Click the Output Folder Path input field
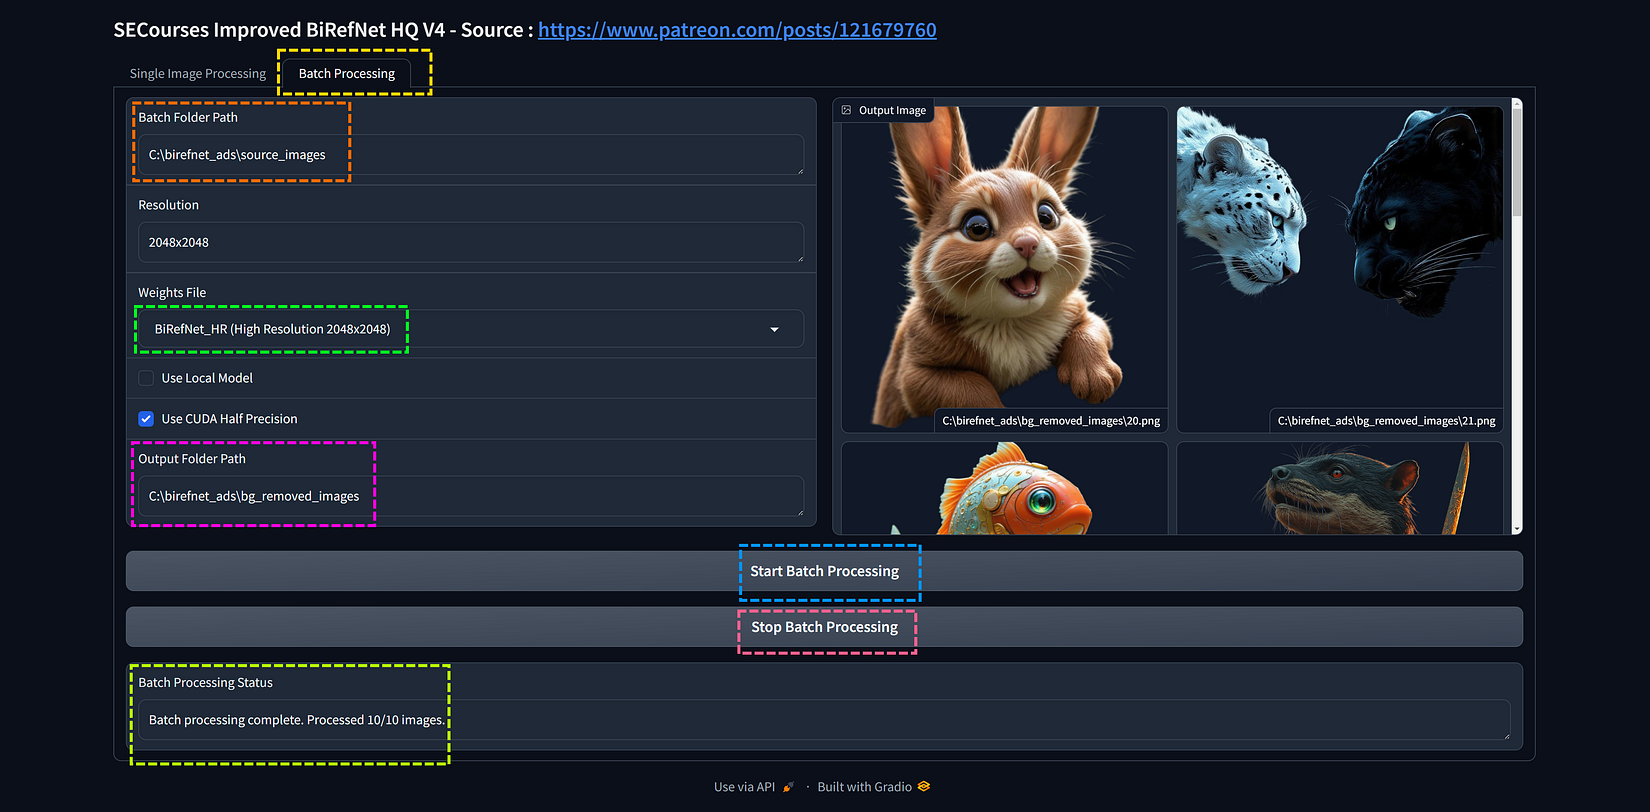 pos(470,496)
